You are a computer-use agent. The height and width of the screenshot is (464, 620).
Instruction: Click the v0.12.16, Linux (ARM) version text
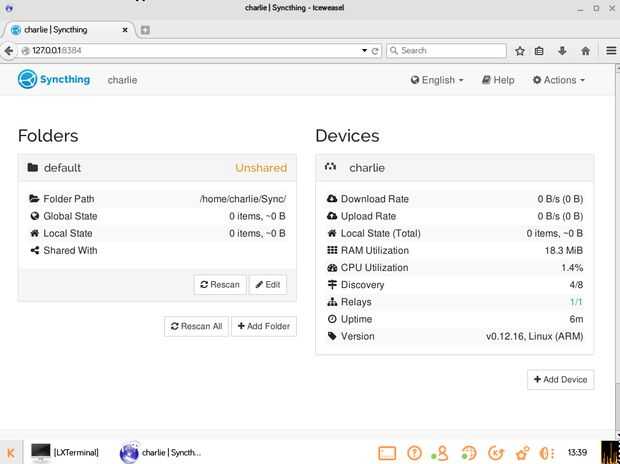[x=535, y=337]
